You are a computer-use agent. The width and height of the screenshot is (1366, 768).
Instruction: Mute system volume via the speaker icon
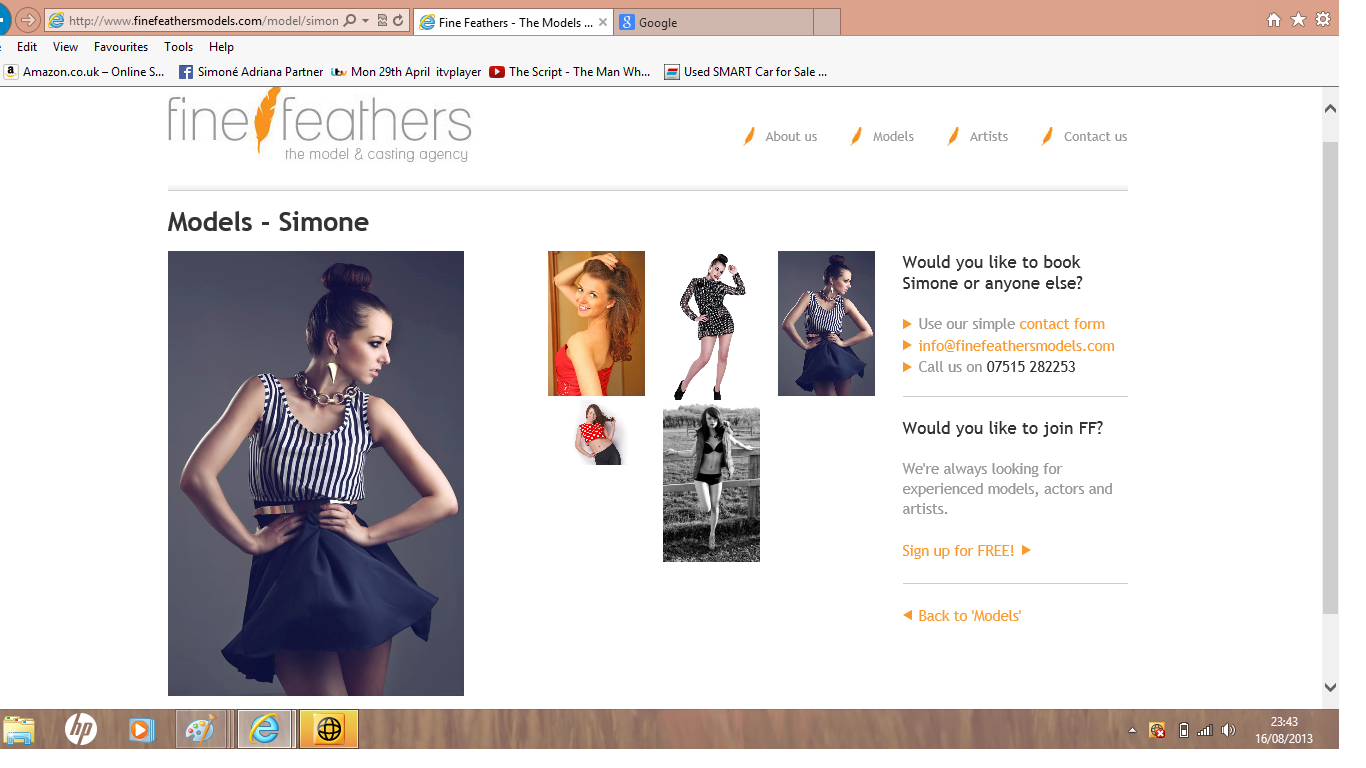pyautogui.click(x=1228, y=730)
